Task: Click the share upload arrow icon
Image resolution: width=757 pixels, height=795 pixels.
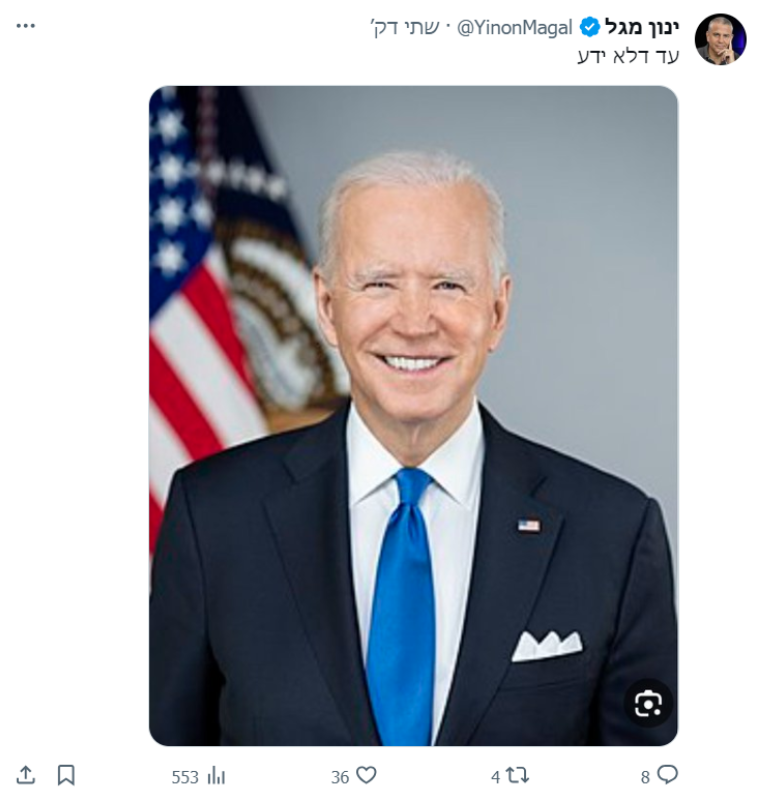Action: point(26,775)
